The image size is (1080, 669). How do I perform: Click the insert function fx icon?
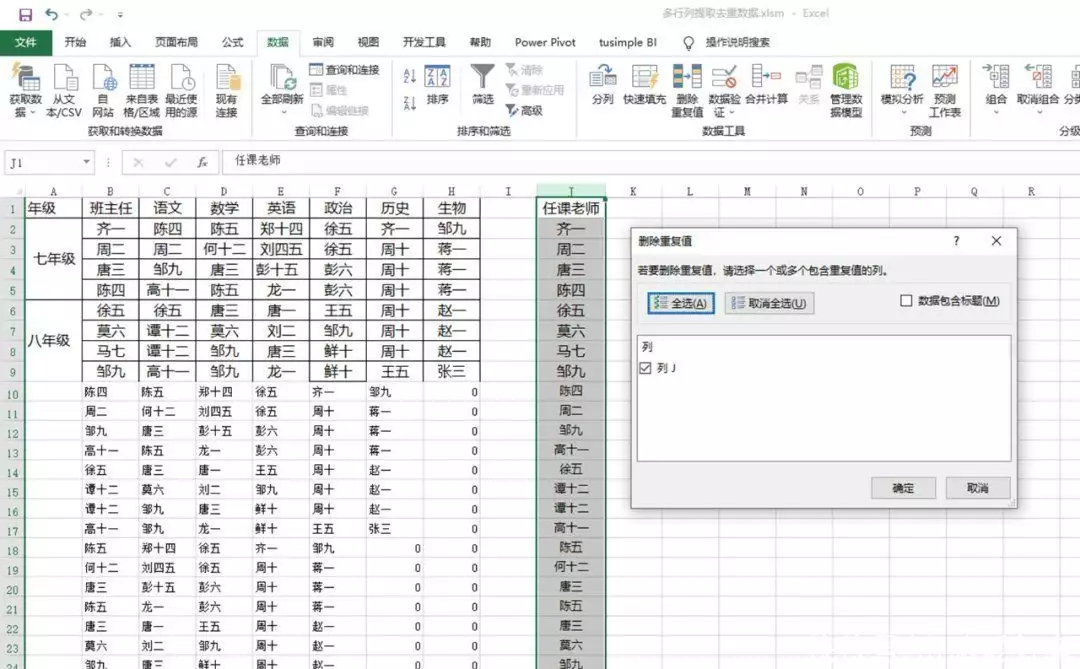(x=202, y=163)
